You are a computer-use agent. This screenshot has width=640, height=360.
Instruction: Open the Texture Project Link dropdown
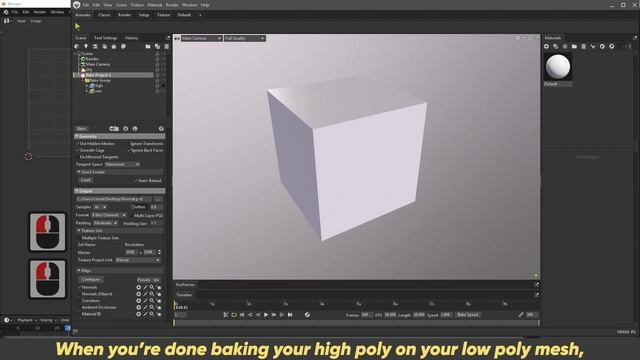138,260
